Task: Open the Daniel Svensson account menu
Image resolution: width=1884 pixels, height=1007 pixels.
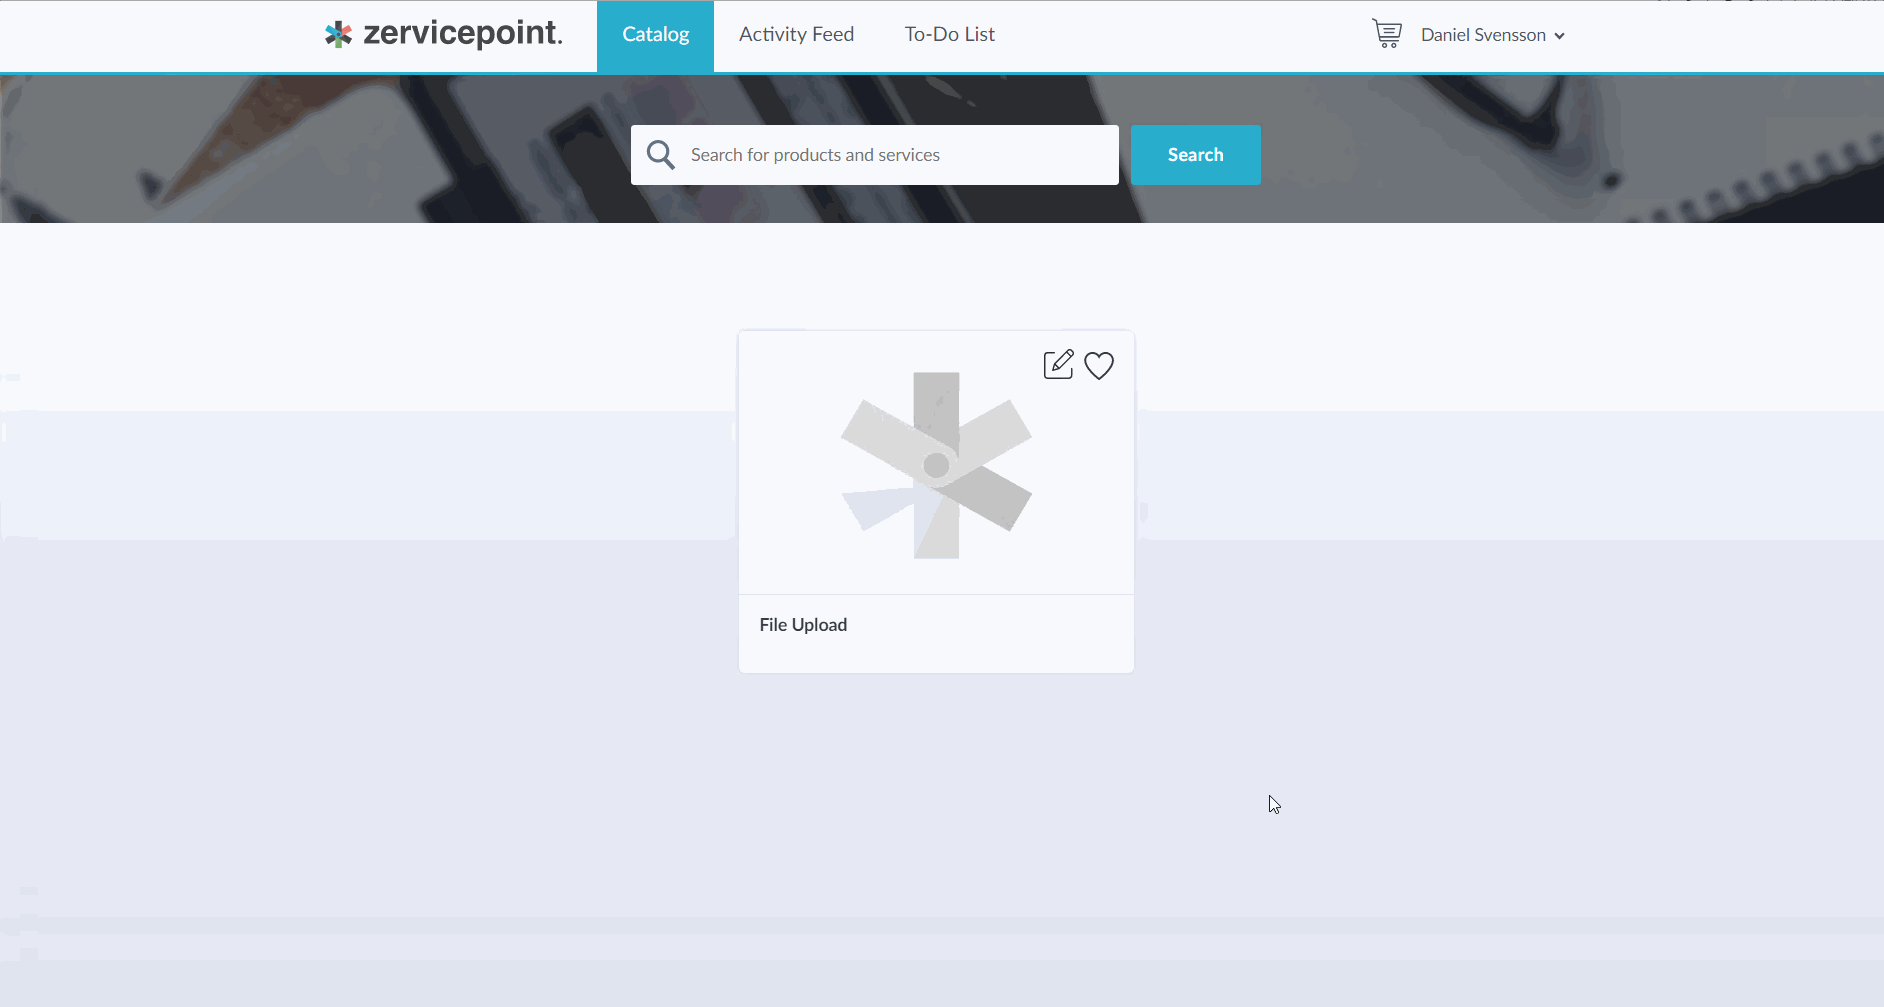Action: tap(1482, 35)
